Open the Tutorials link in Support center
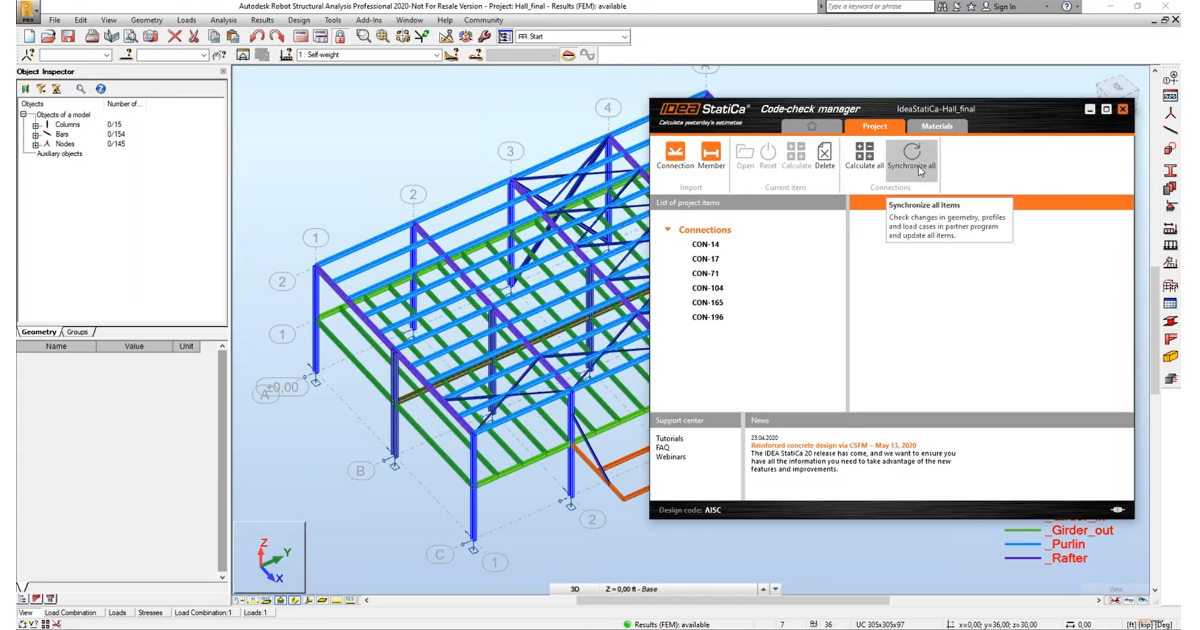 pyautogui.click(x=669, y=439)
